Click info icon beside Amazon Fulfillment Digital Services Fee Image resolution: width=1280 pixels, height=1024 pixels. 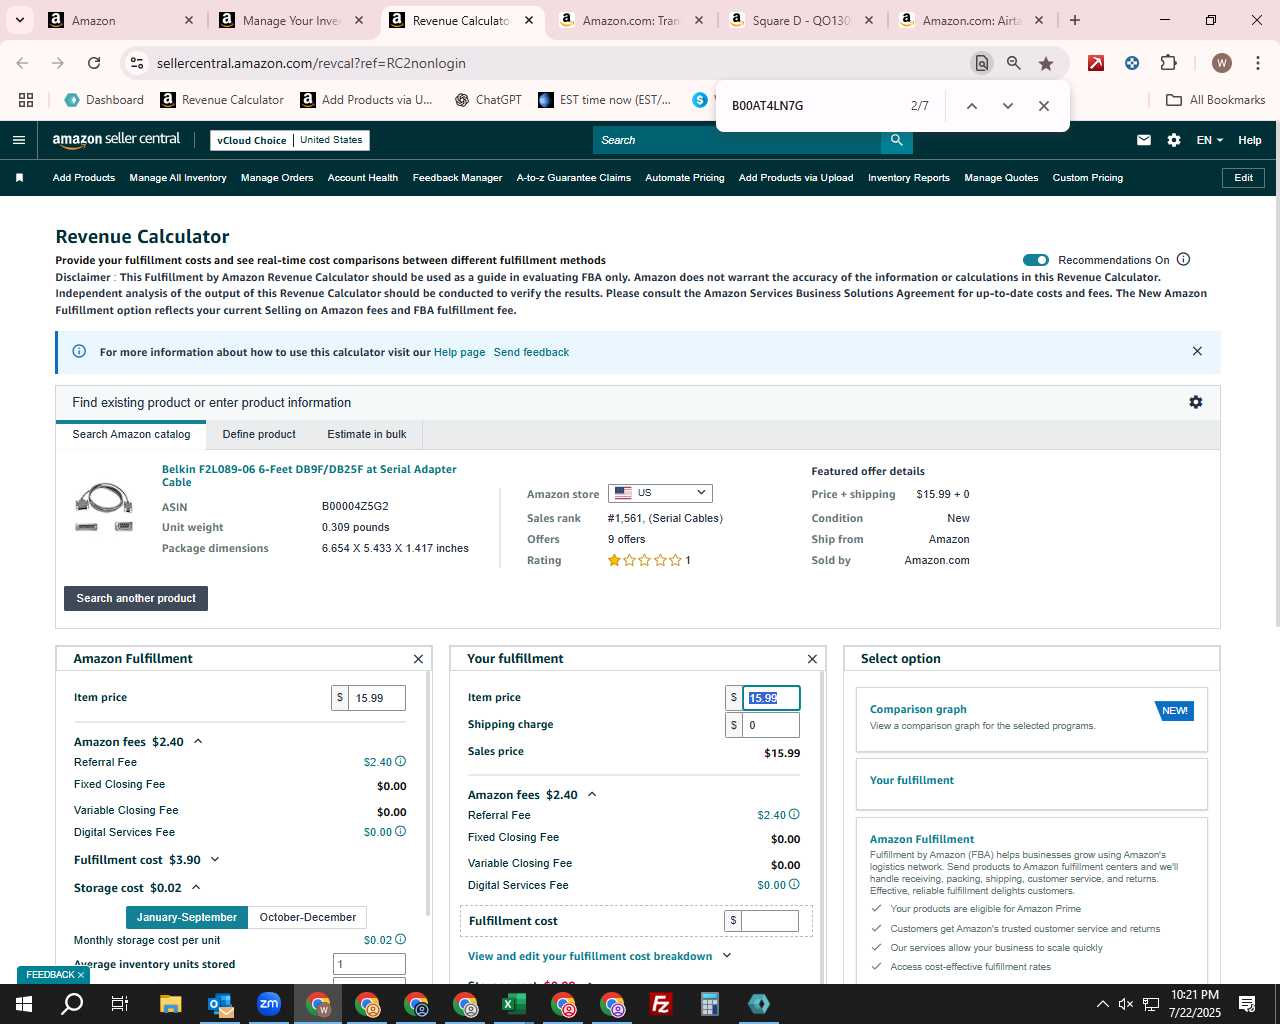pyautogui.click(x=400, y=832)
